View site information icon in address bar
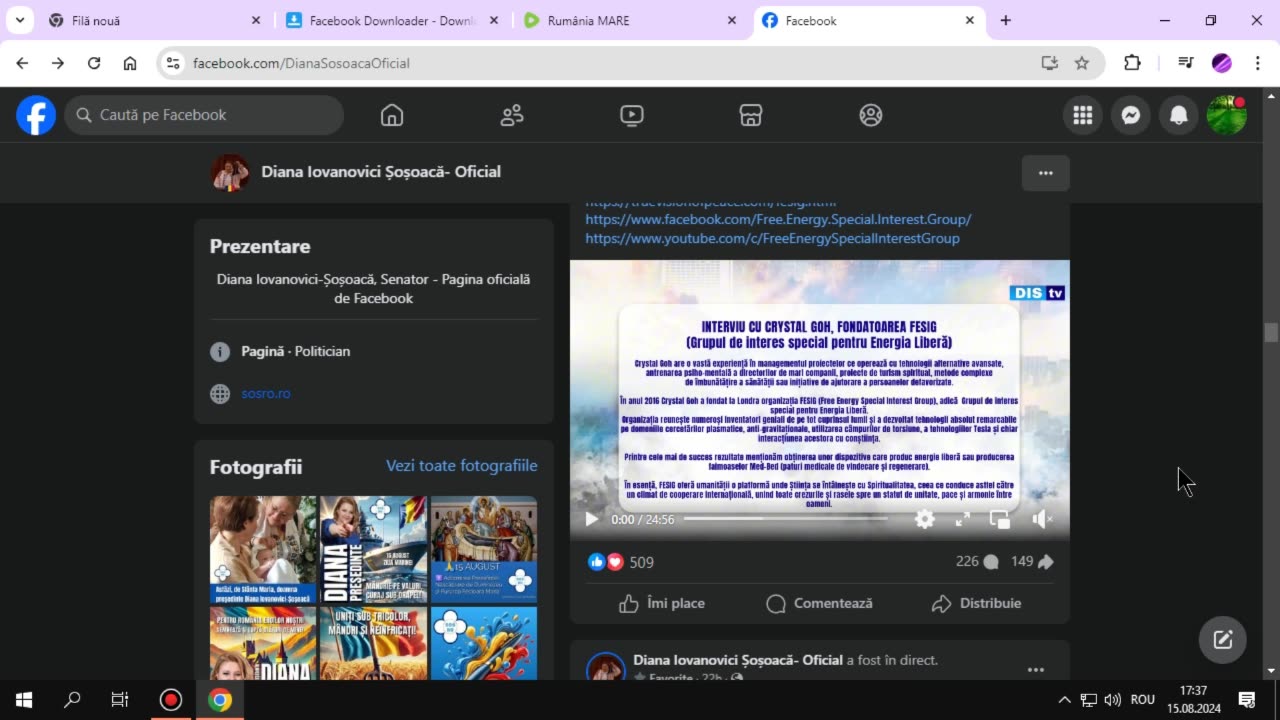Image resolution: width=1280 pixels, height=720 pixels. point(173,63)
